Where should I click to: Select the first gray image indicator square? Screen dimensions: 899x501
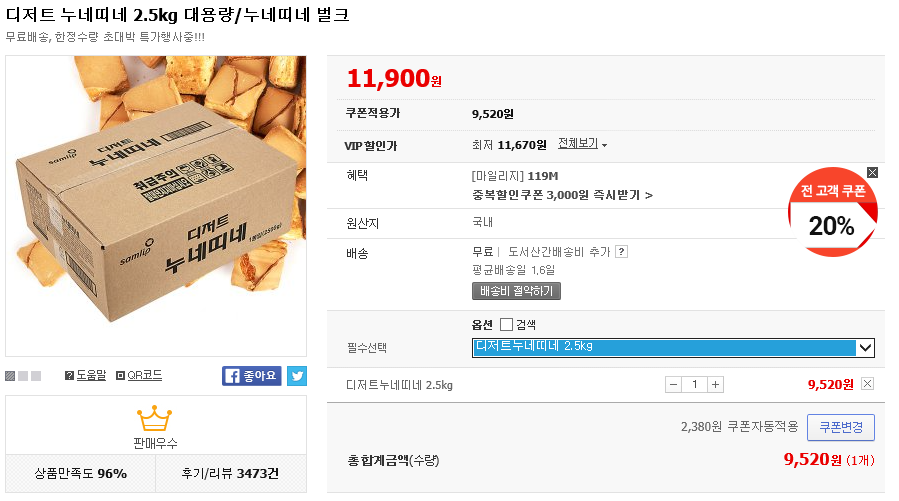(x=10, y=376)
